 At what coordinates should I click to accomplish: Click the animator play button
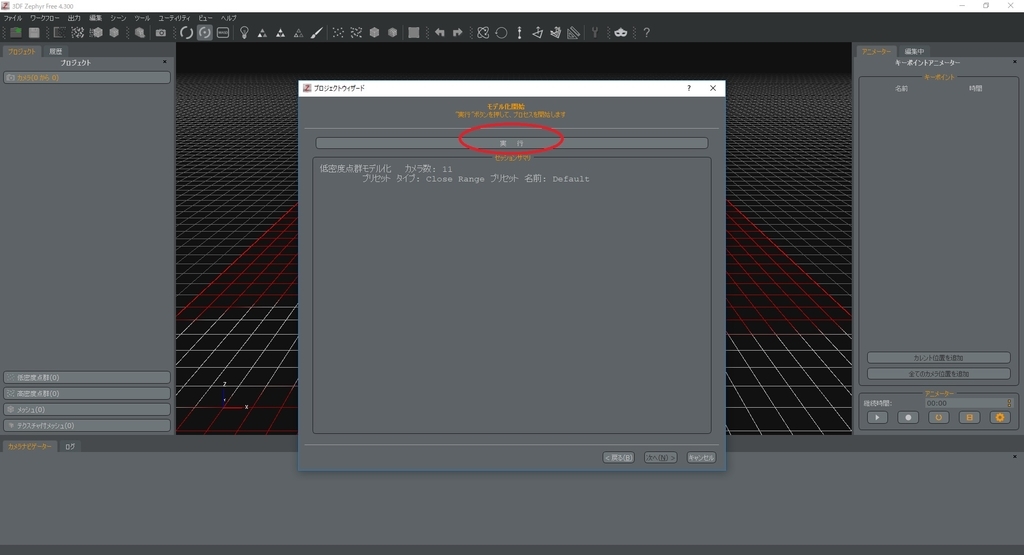(x=877, y=418)
